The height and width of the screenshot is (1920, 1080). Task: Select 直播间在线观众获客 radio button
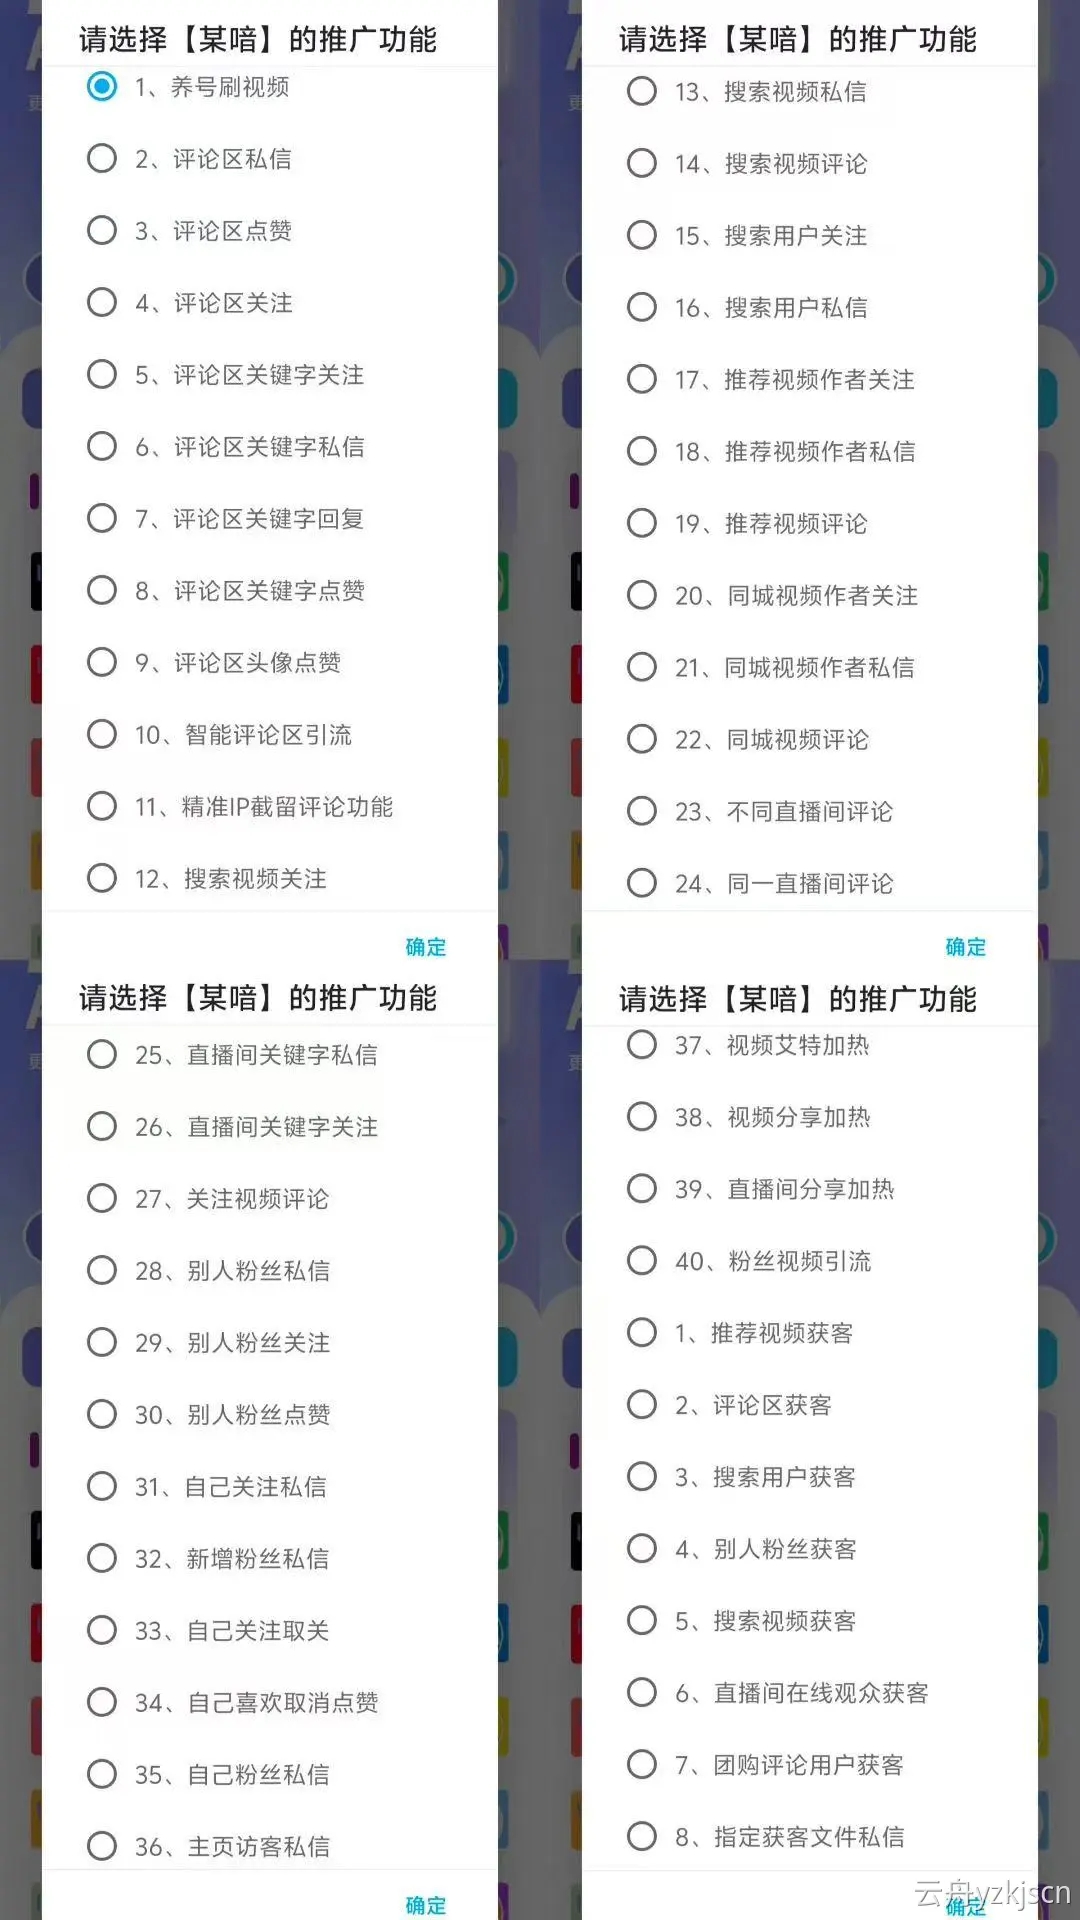pos(642,1693)
